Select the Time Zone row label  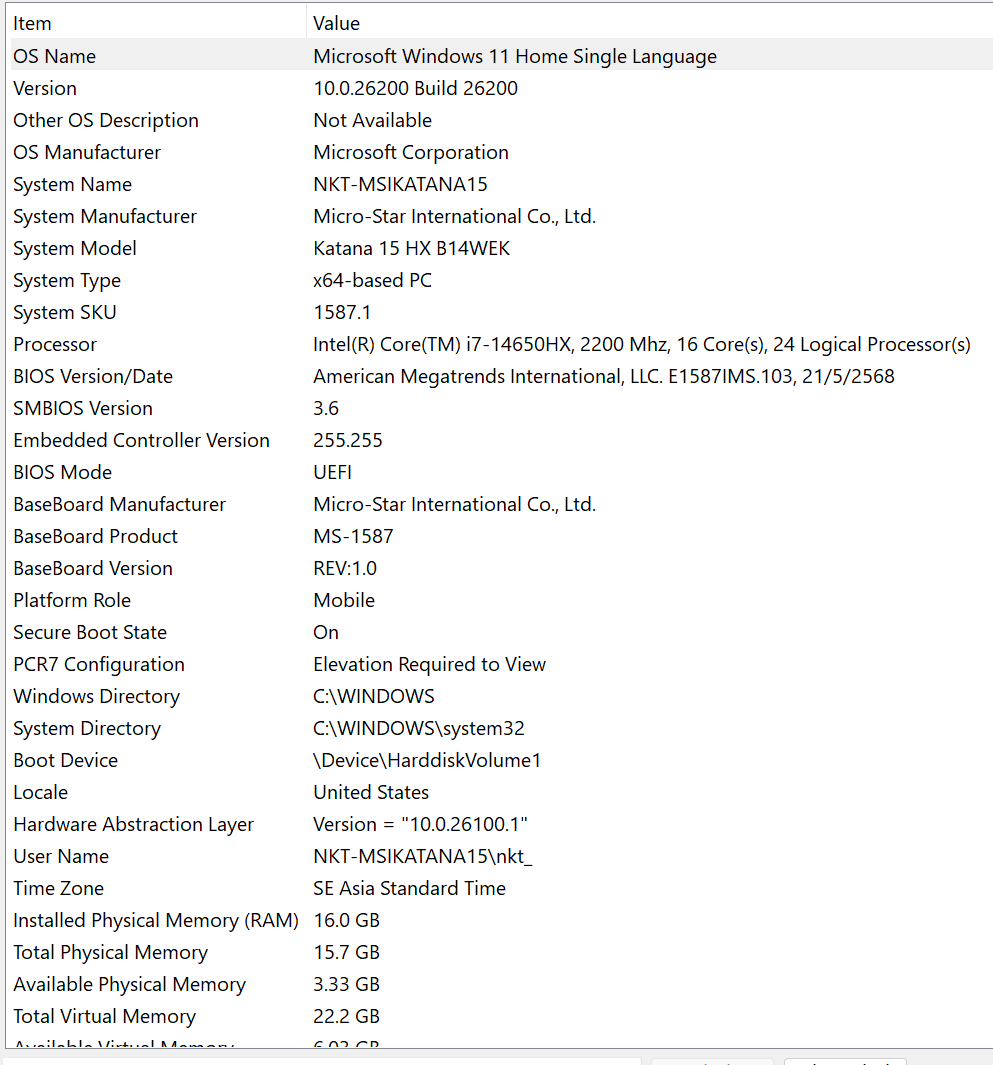coord(58,888)
